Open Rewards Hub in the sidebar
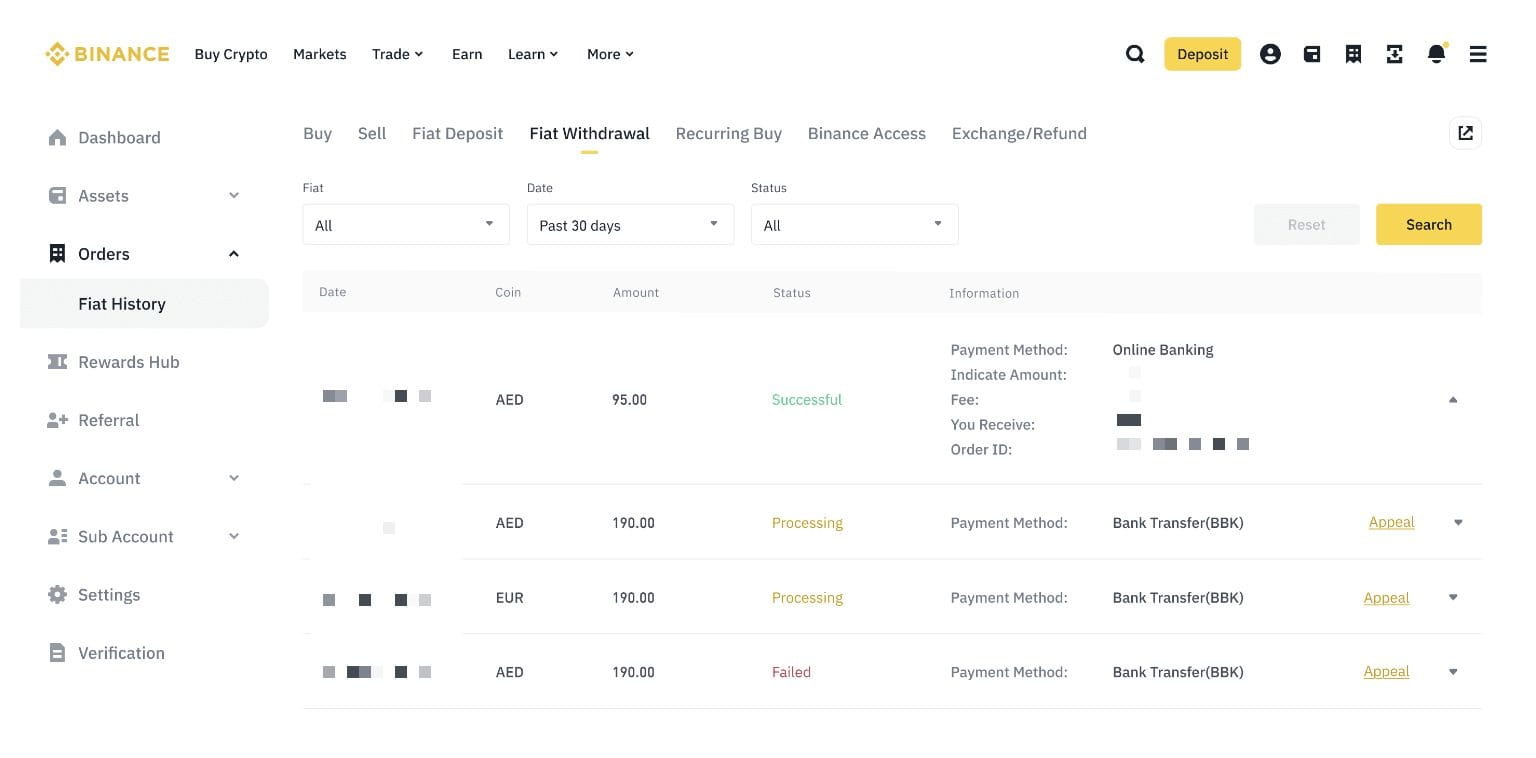Image resolution: width=1536 pixels, height=758 pixels. pos(128,362)
